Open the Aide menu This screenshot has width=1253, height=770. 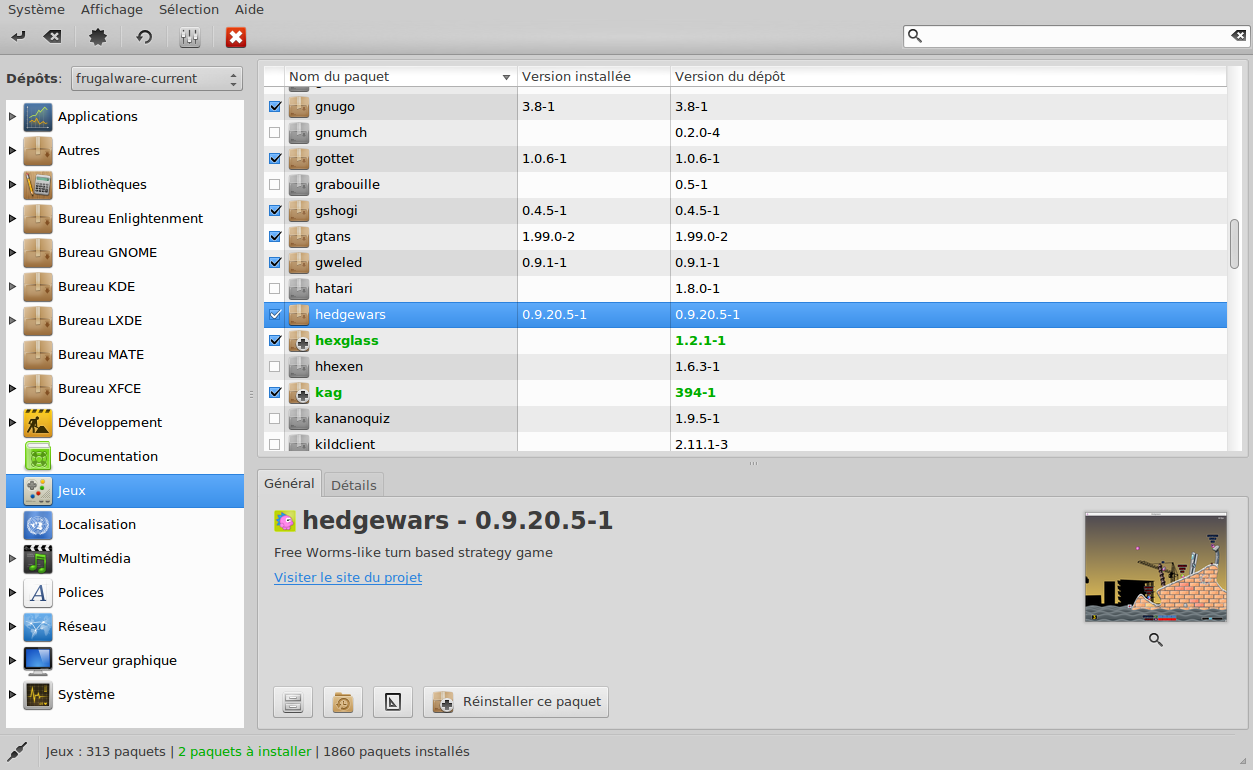(249, 9)
